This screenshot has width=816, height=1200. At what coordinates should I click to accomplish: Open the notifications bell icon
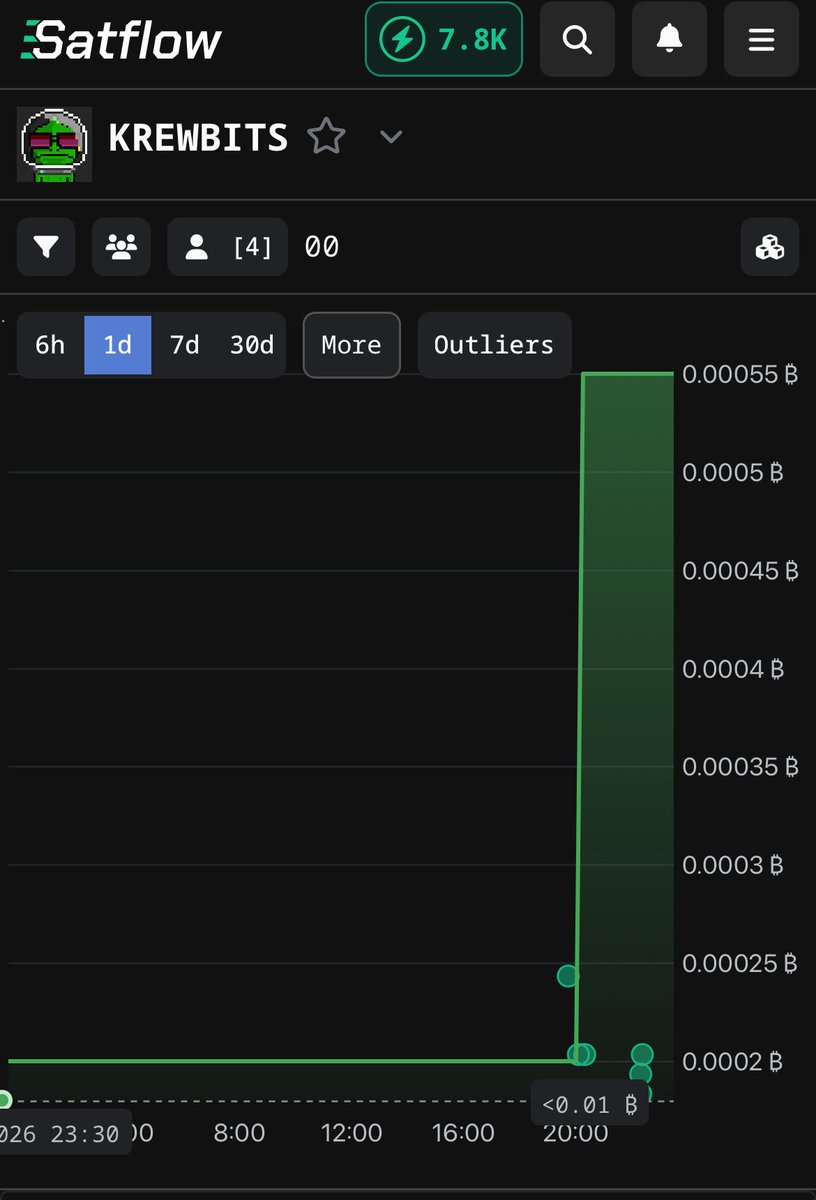coord(669,39)
